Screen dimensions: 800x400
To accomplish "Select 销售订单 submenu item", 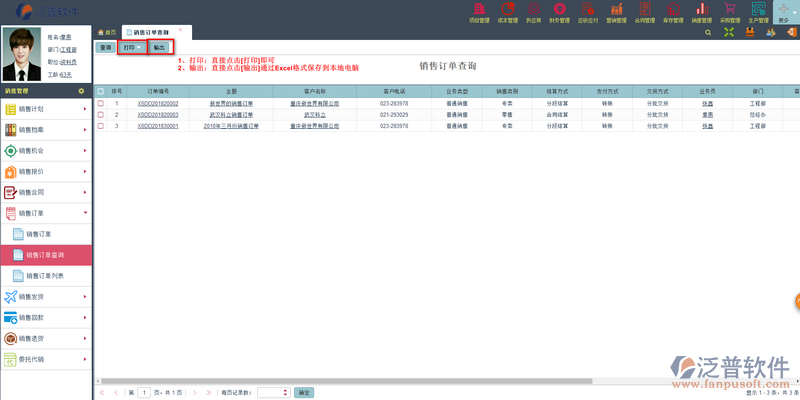I will click(x=46, y=234).
